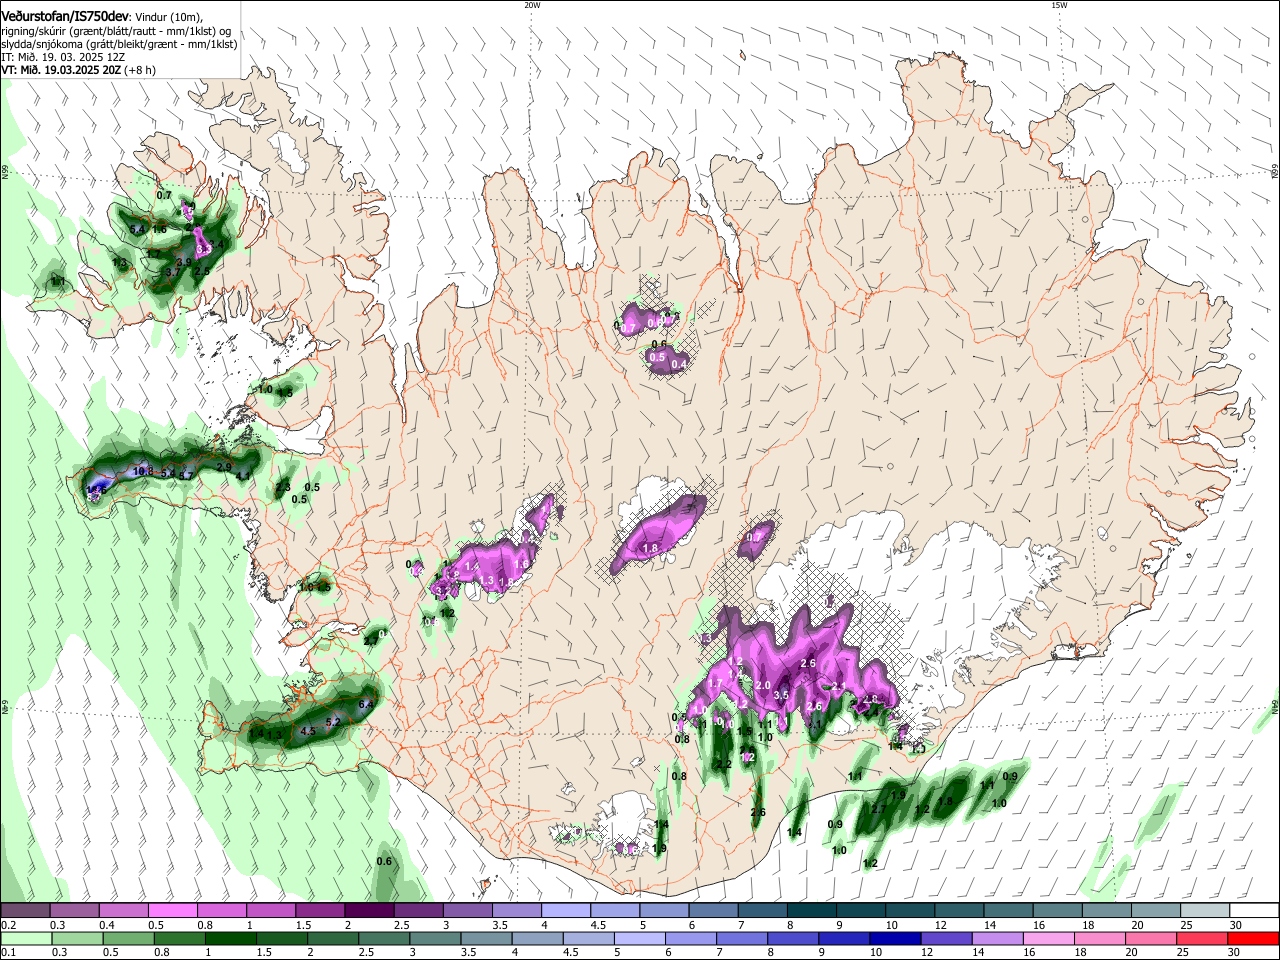Select the snow legend swatch labeled 0.4
The height and width of the screenshot is (960, 1280).
click(124, 911)
